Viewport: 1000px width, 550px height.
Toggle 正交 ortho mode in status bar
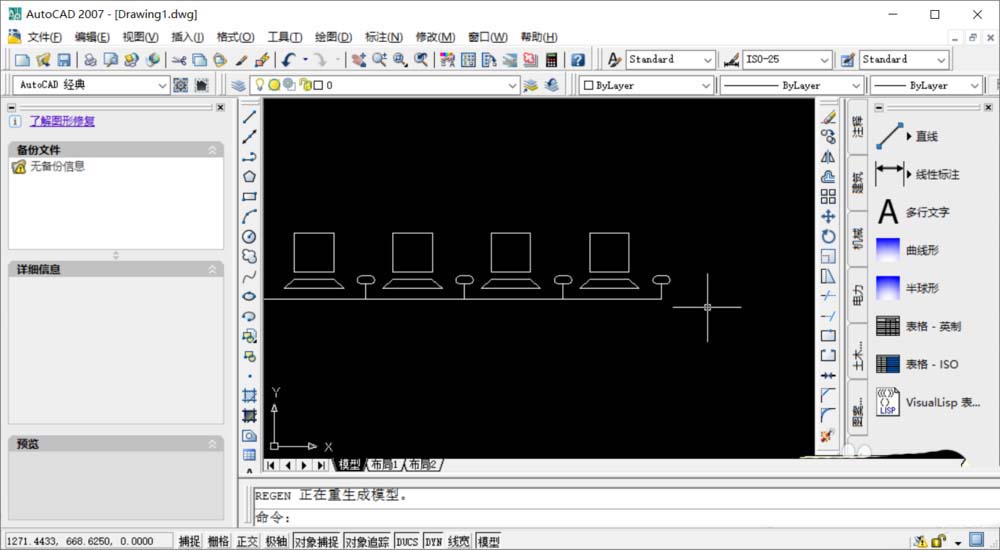coord(247,541)
